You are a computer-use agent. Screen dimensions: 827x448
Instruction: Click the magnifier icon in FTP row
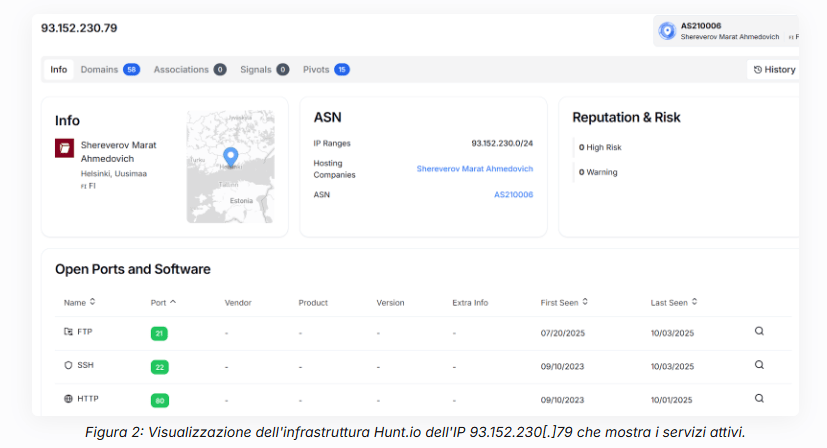[759, 332]
